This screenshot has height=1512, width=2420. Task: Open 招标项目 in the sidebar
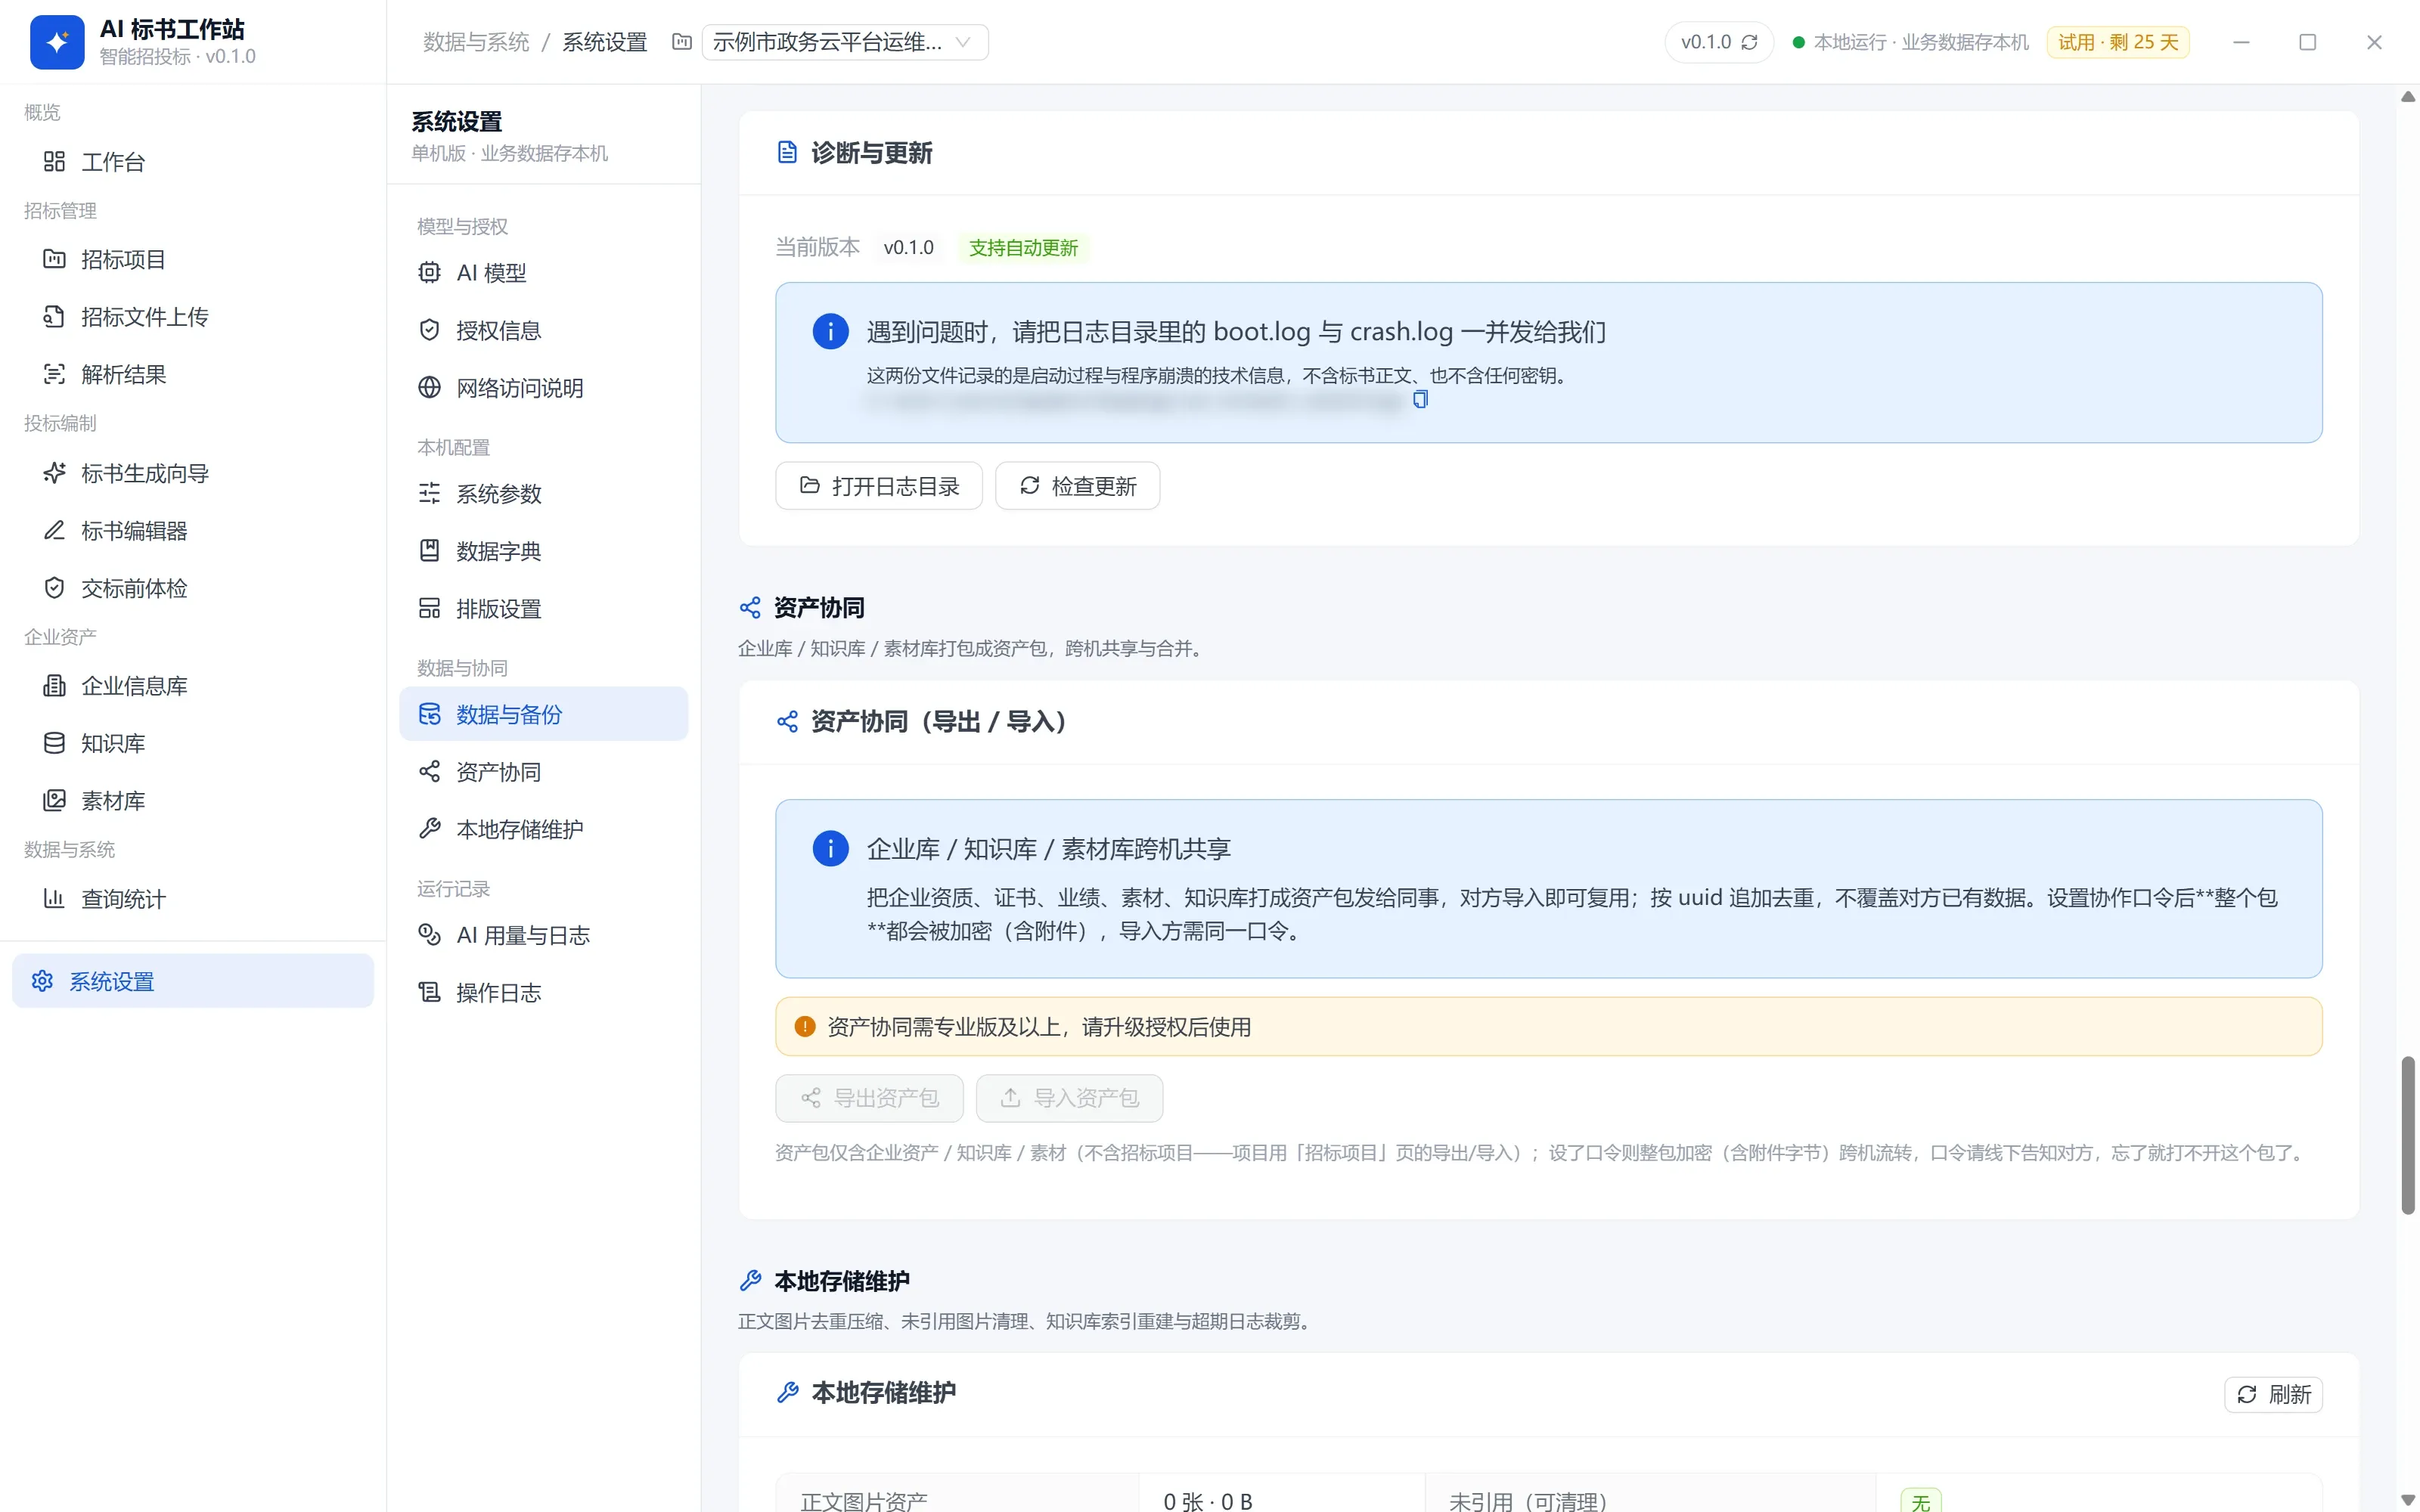193,260
